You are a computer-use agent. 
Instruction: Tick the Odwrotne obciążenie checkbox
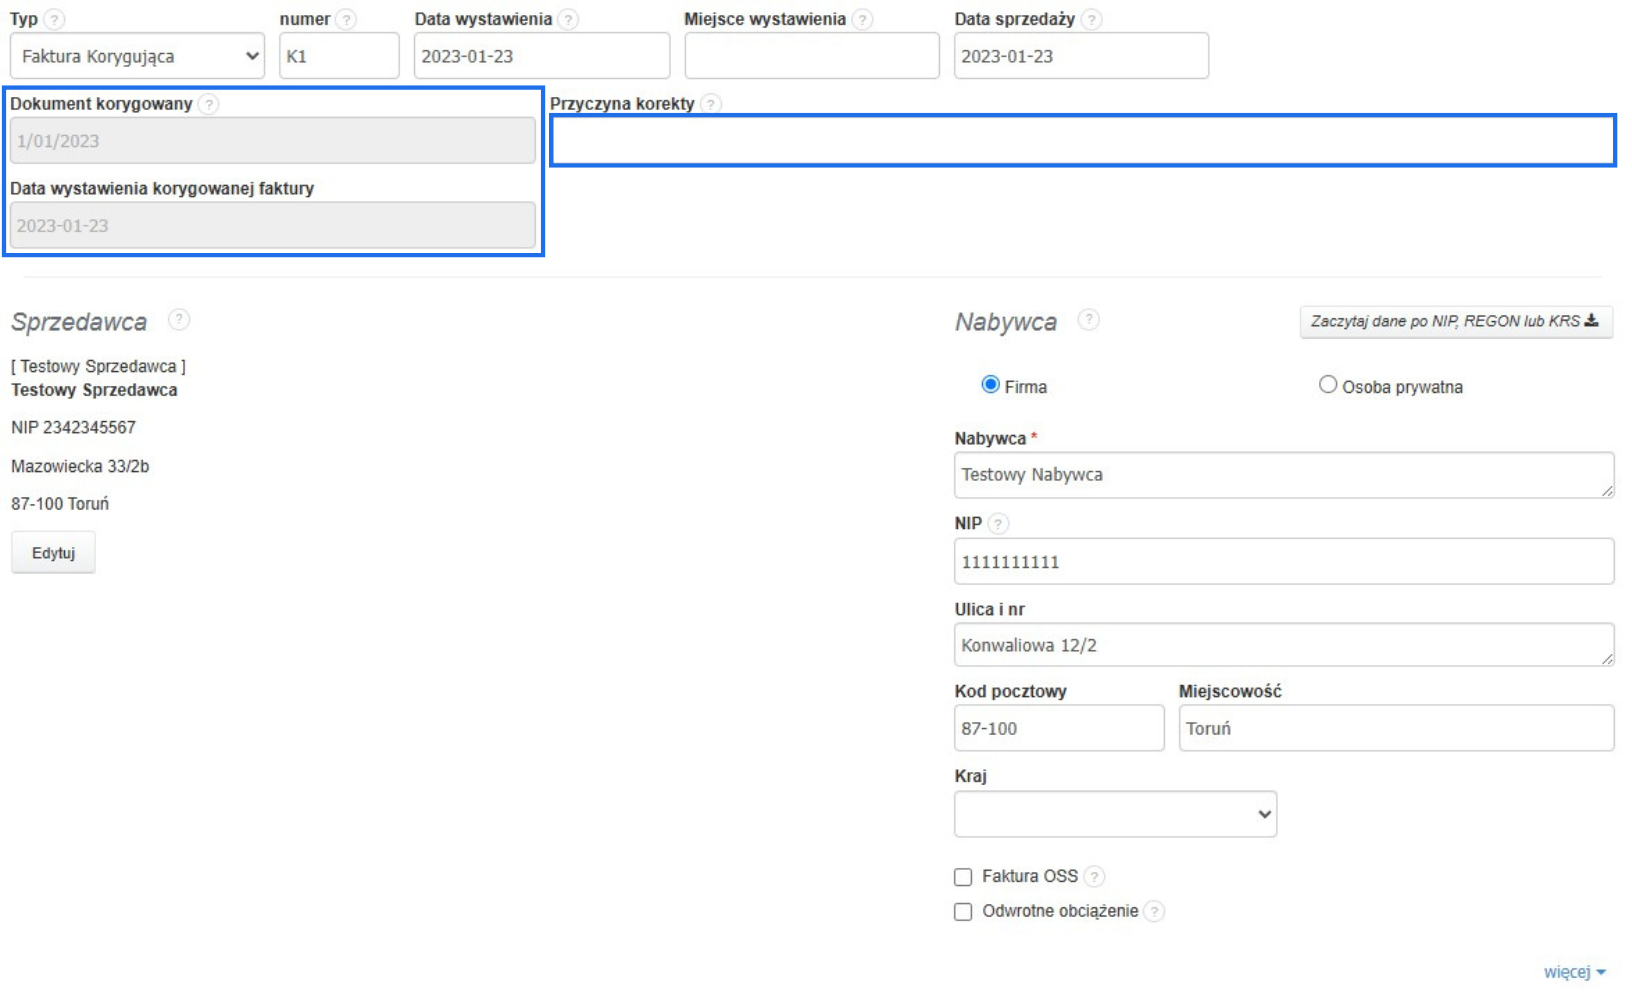pyautogui.click(x=963, y=912)
